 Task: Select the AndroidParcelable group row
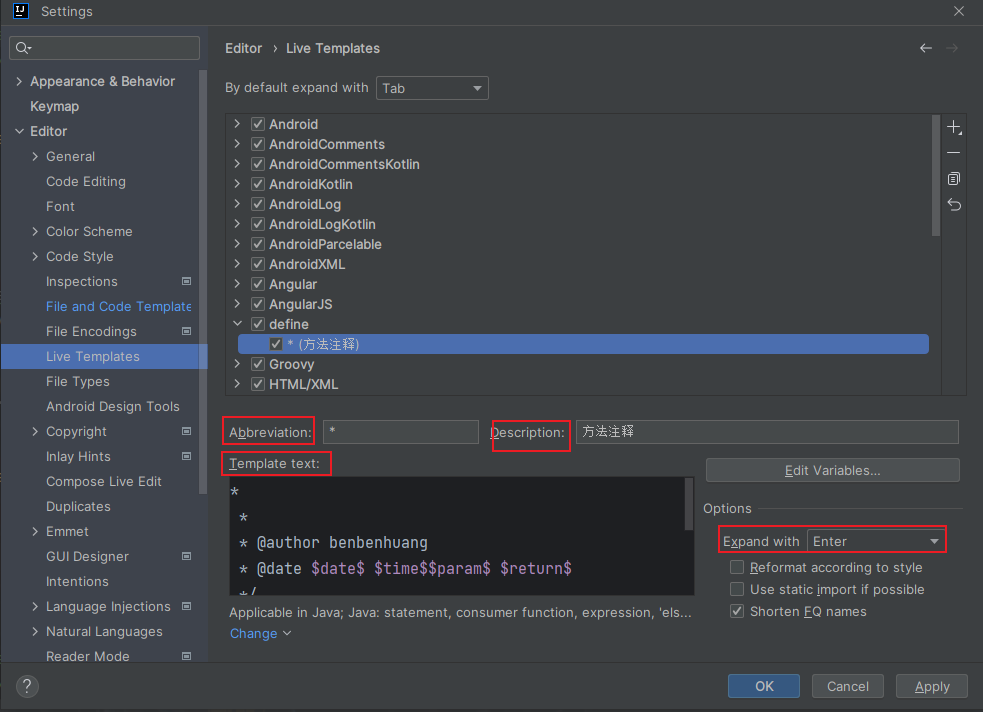point(583,244)
